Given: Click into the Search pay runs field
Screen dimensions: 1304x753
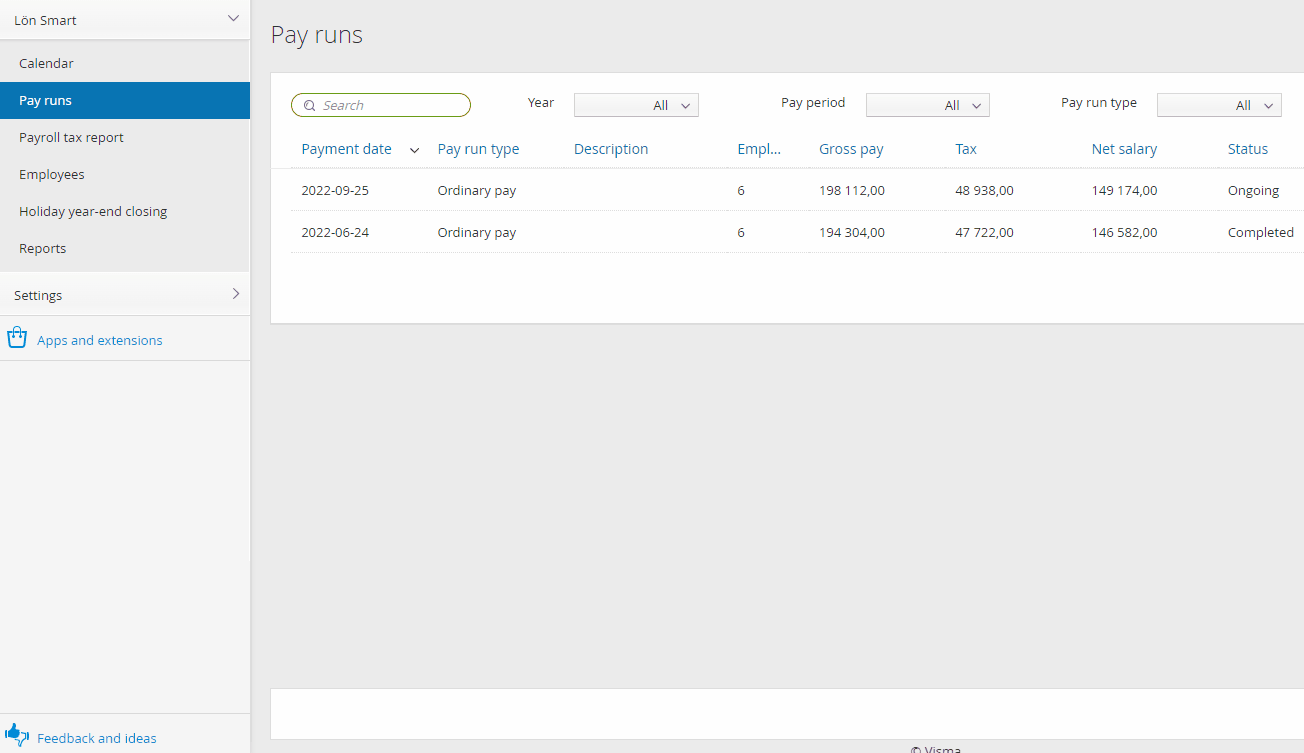Looking at the screenshot, I should (x=392, y=106).
